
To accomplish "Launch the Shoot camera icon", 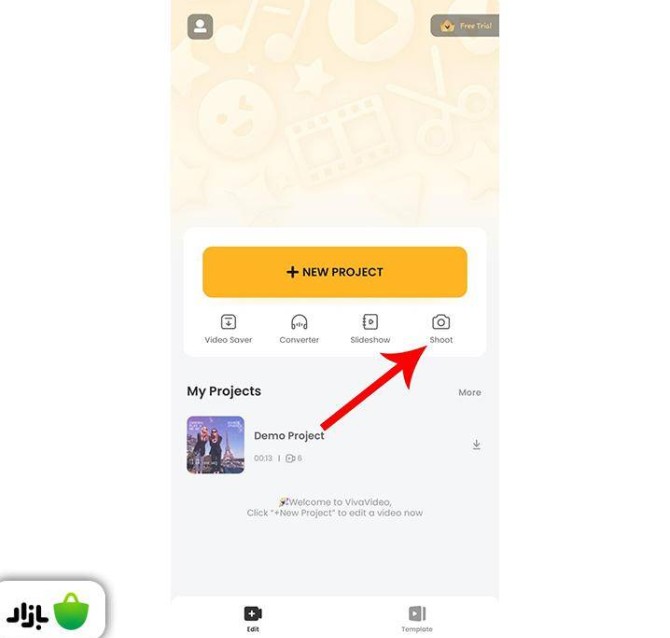I will click(x=441, y=322).
